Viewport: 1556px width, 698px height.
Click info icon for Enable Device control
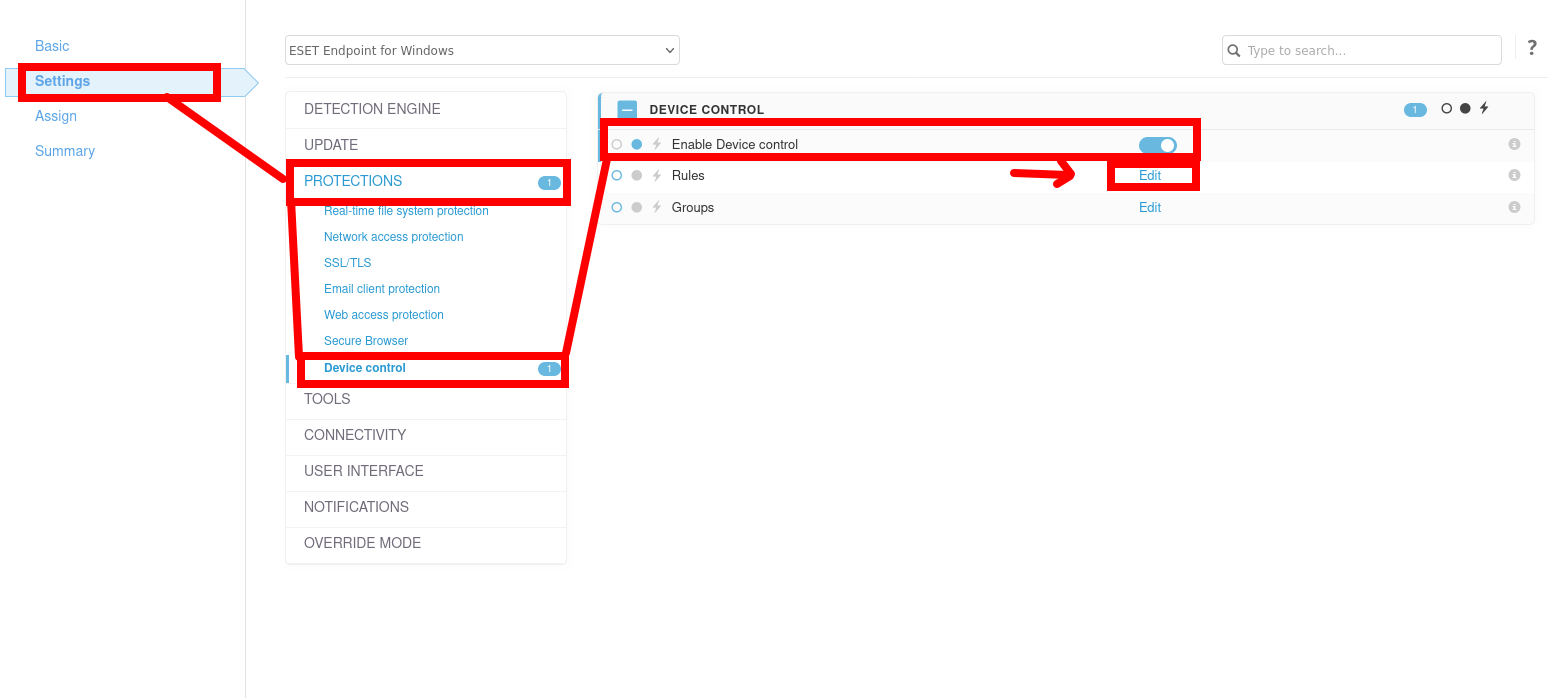(x=1514, y=144)
